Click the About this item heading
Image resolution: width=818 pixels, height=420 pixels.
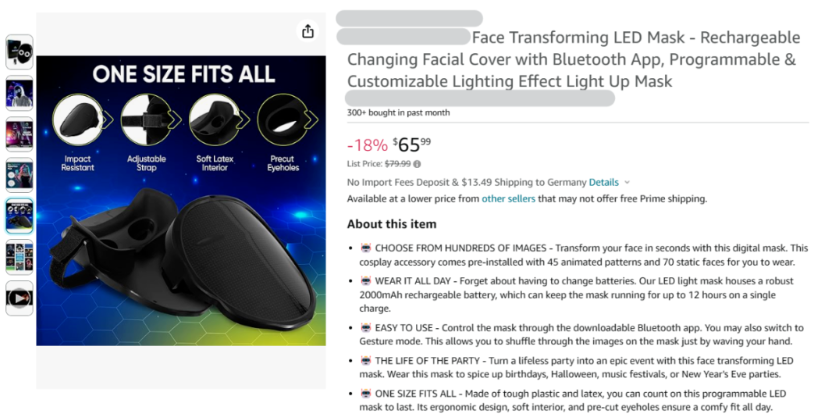point(391,224)
